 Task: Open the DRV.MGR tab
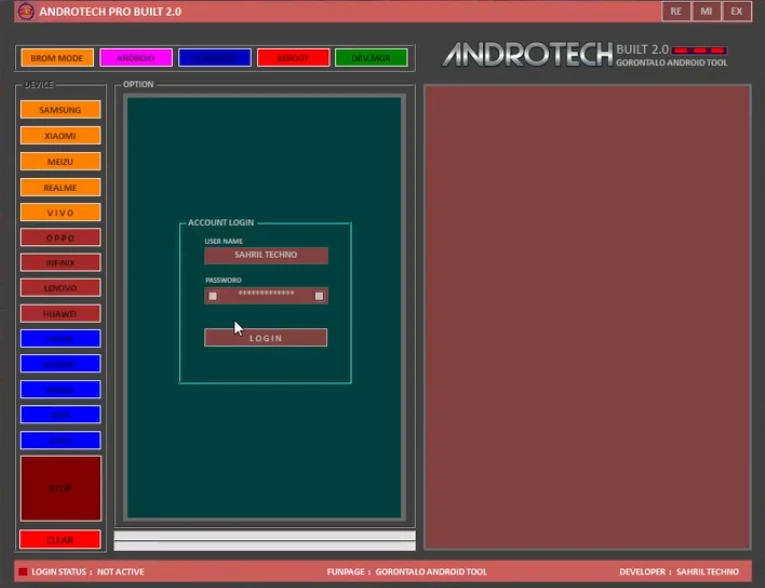click(x=371, y=58)
